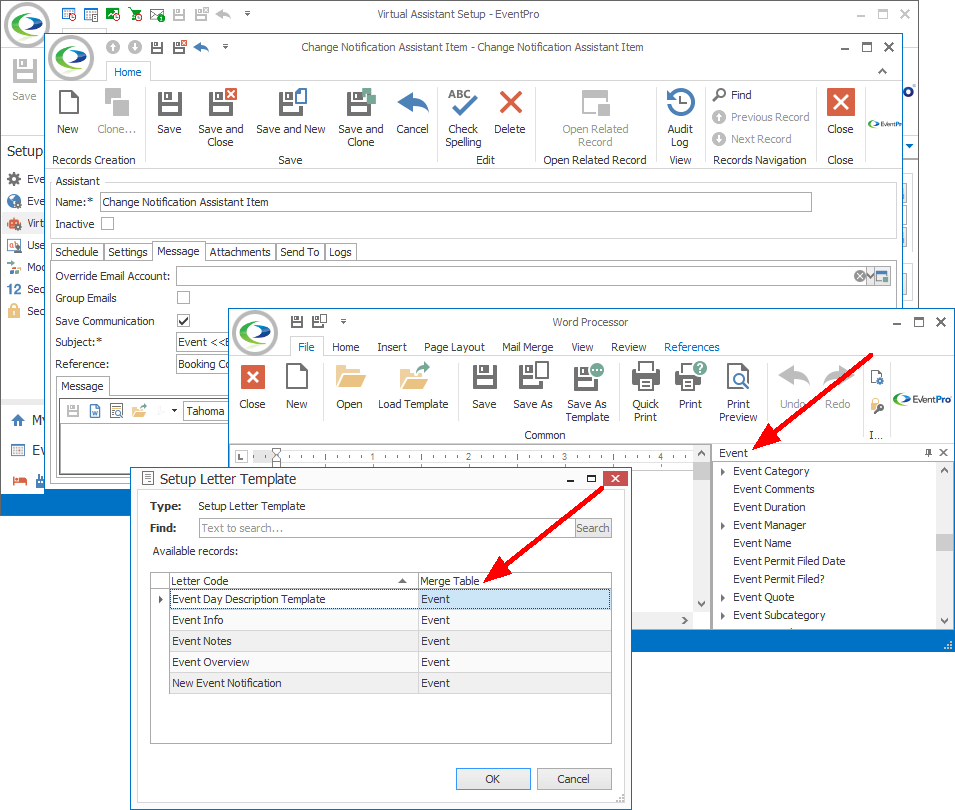This screenshot has width=955, height=810.
Task: Click Print icon in Word Processor
Action: pyautogui.click(x=691, y=387)
